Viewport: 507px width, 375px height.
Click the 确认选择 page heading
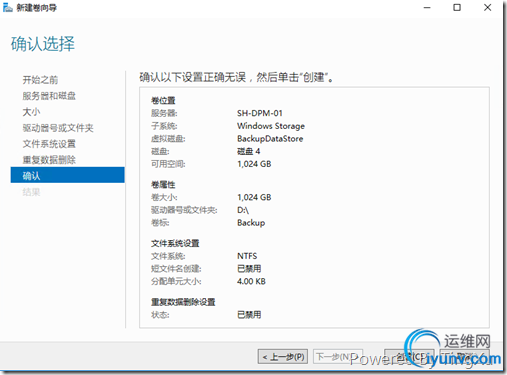[x=43, y=44]
